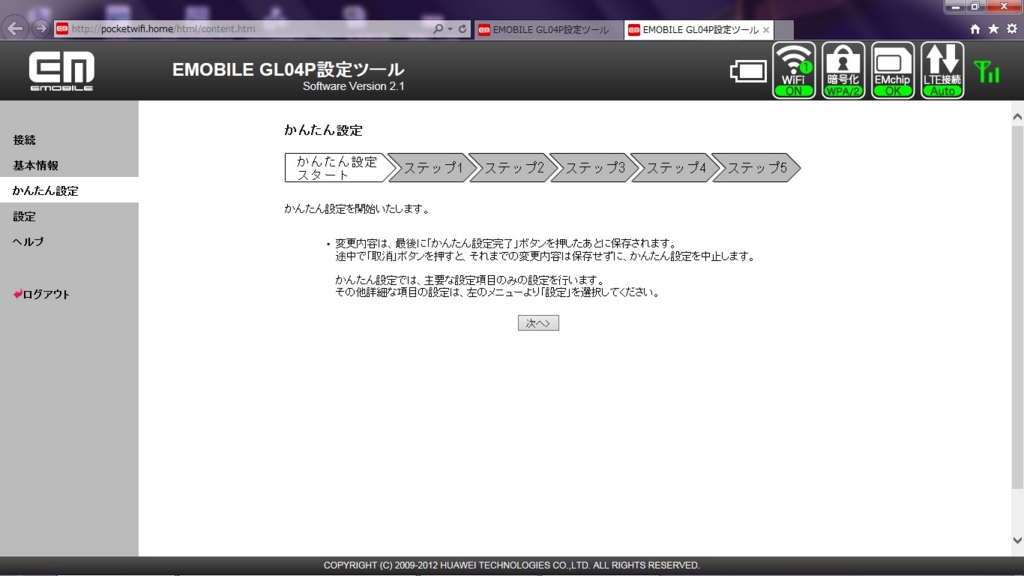The image size is (1024, 576).
Task: Open the 設定 menu item
Action: click(x=24, y=216)
